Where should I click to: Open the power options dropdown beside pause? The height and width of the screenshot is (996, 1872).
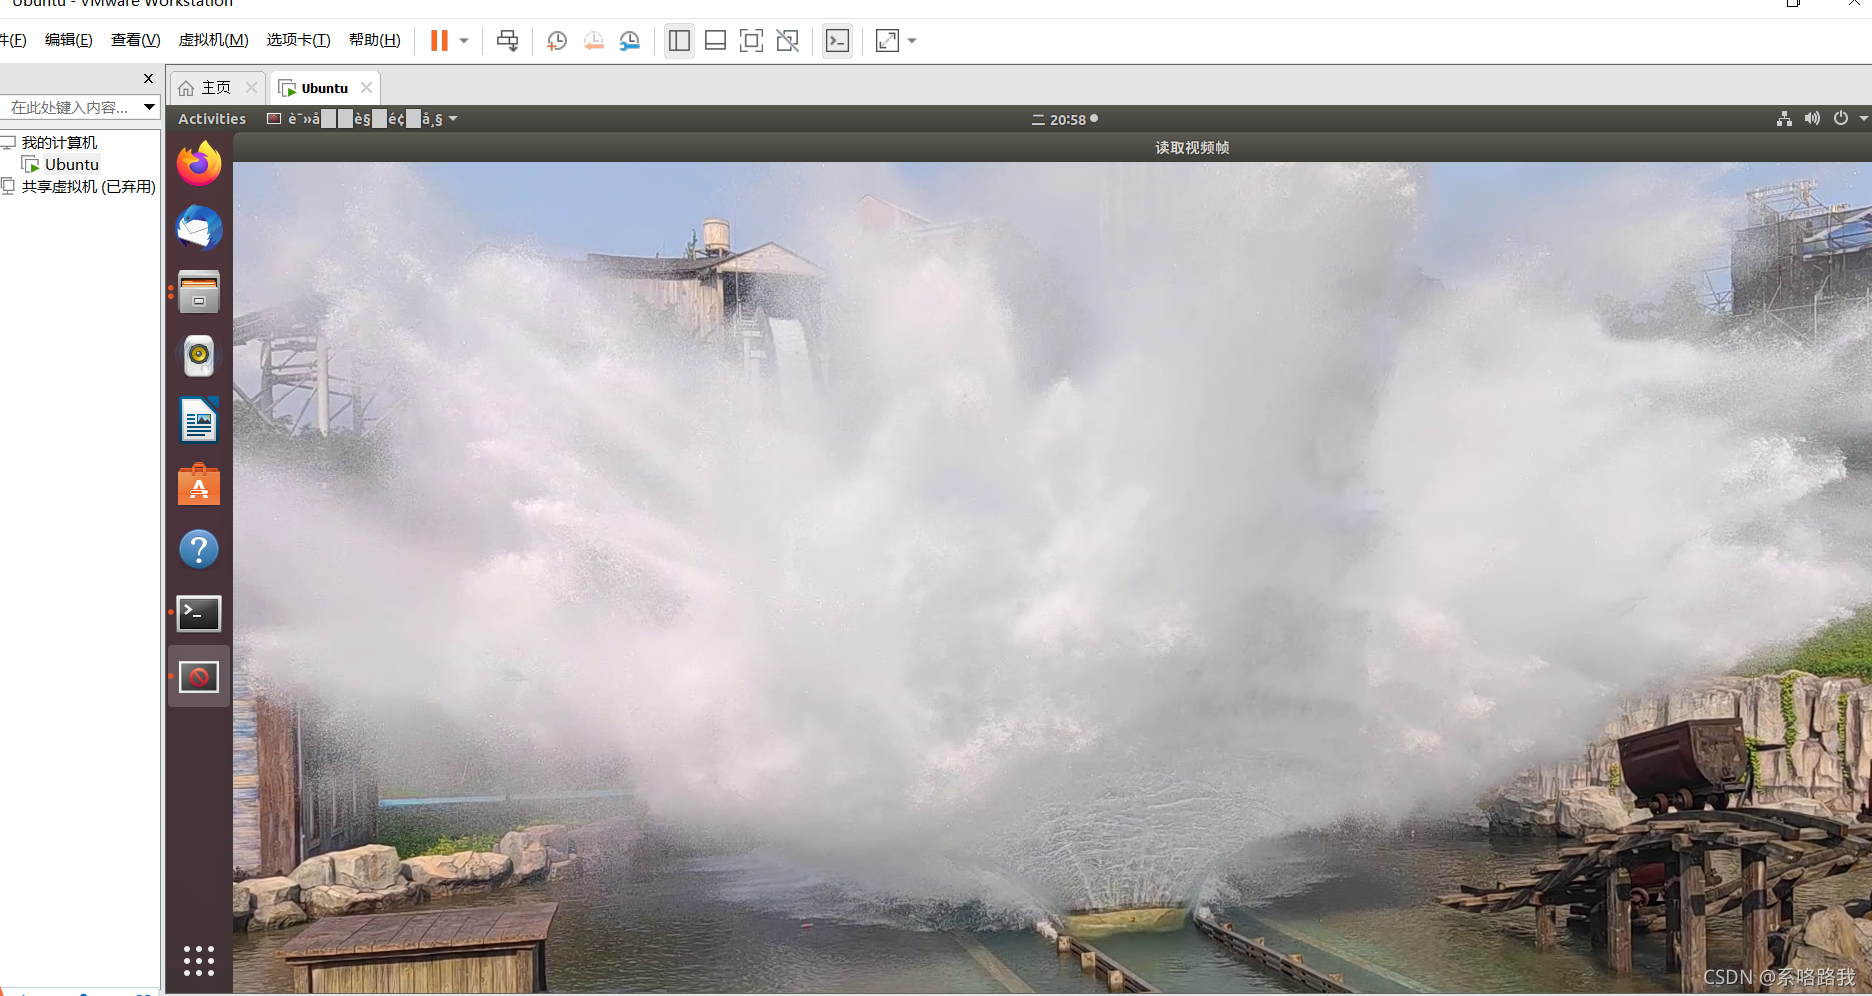[x=464, y=41]
